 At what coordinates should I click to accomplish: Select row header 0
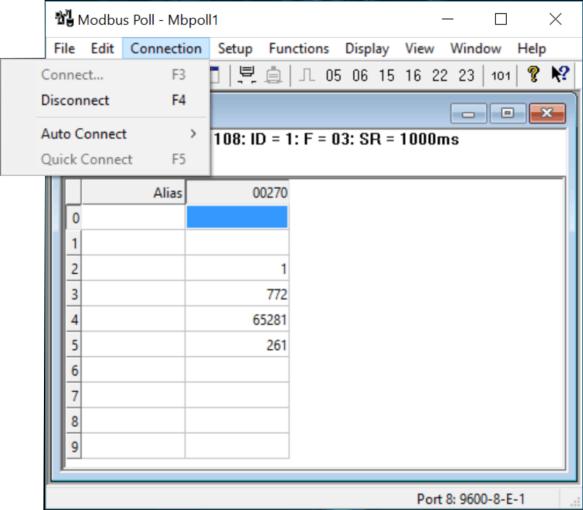(x=74, y=217)
